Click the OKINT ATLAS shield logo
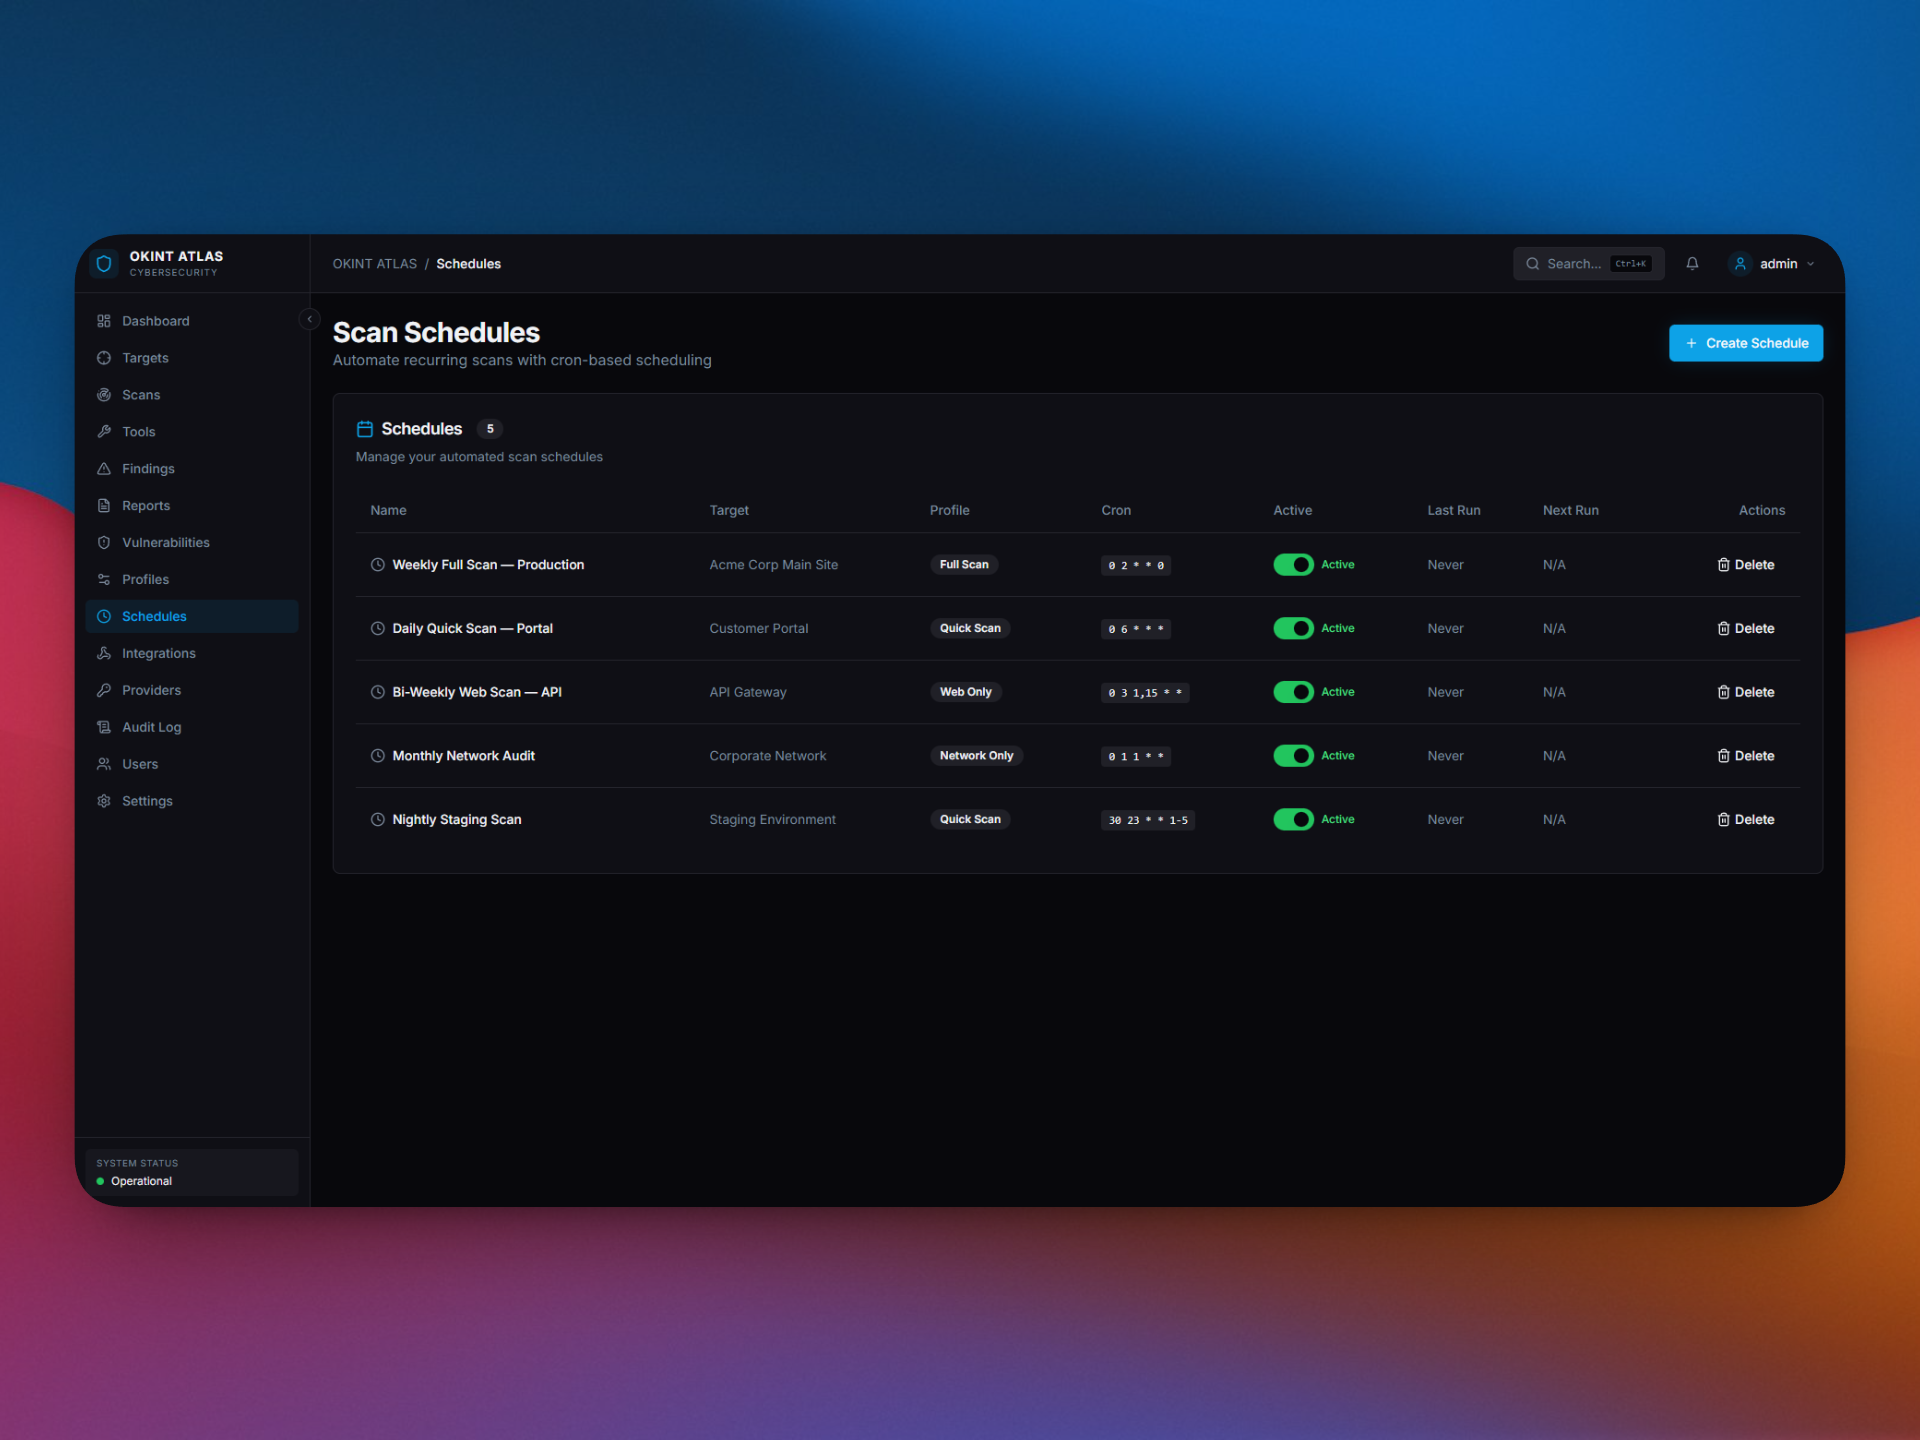1920x1440 pixels. 105,263
